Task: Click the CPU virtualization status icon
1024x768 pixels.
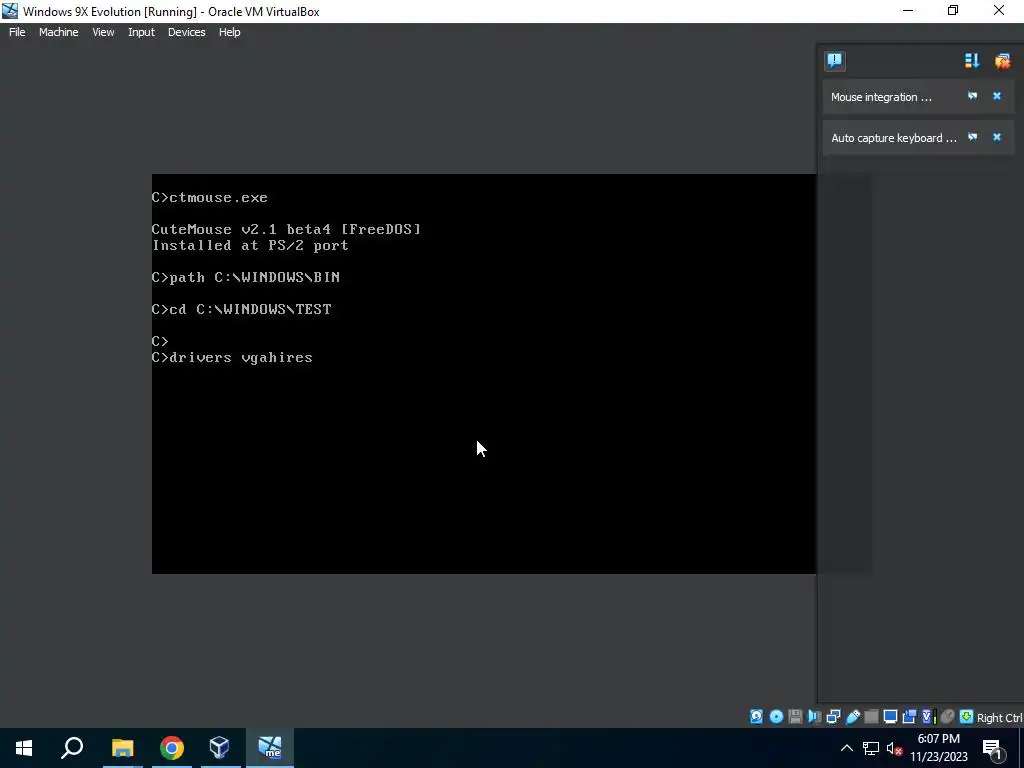Action: (x=929, y=716)
